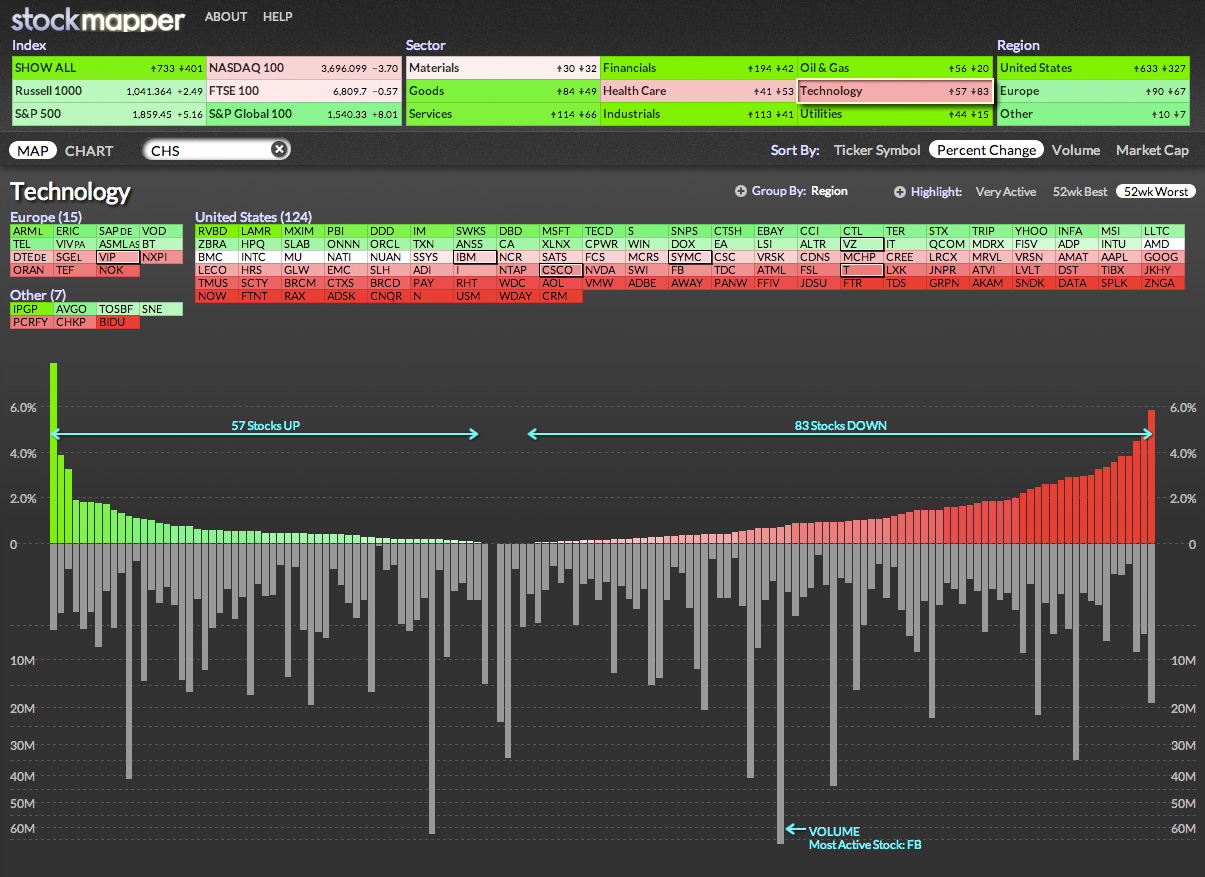Select the Services sector
This screenshot has width=1205, height=877.
click(x=503, y=114)
